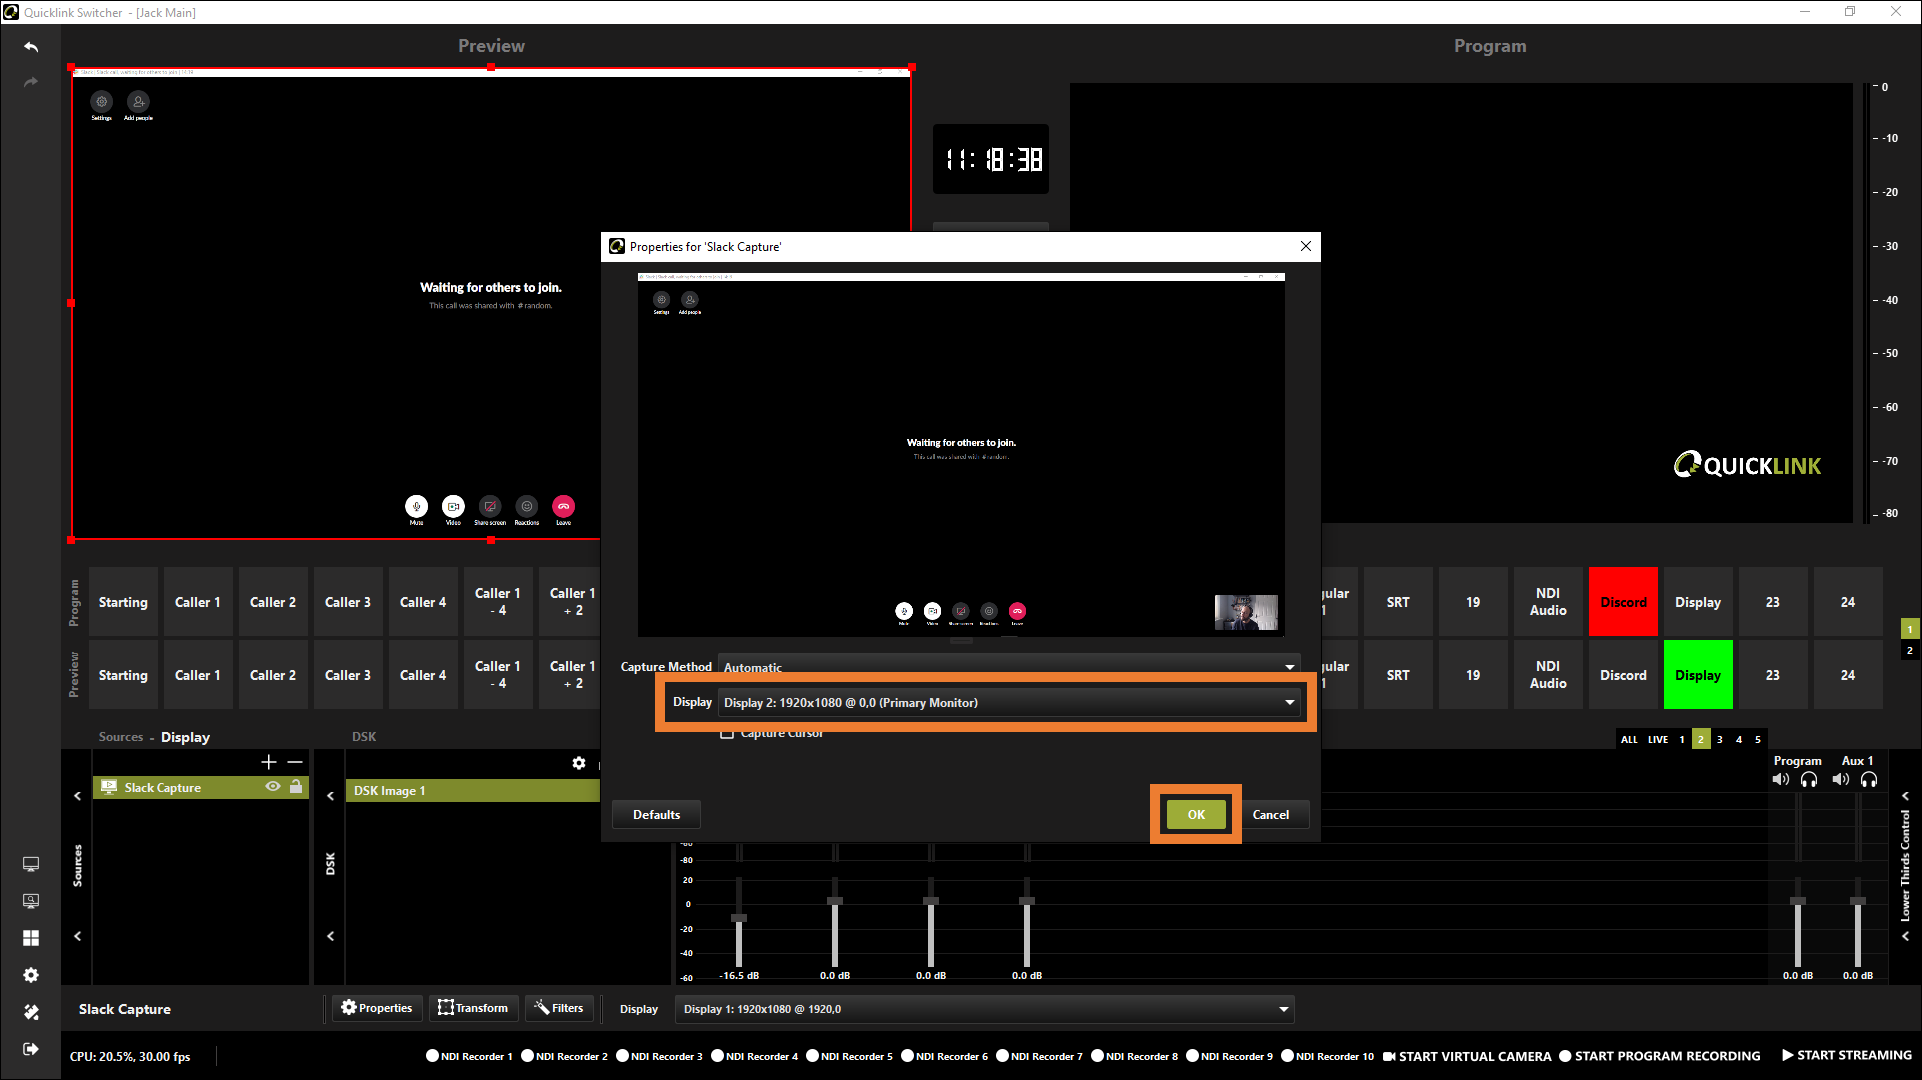Expand Lower Thirds Control with upper chevron
The image size is (1922, 1080).
click(1905, 796)
